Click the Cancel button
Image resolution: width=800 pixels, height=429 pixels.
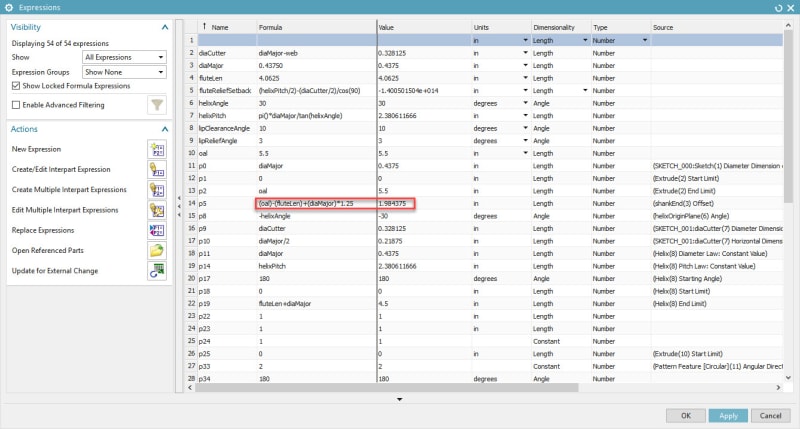pyautogui.click(x=770, y=416)
